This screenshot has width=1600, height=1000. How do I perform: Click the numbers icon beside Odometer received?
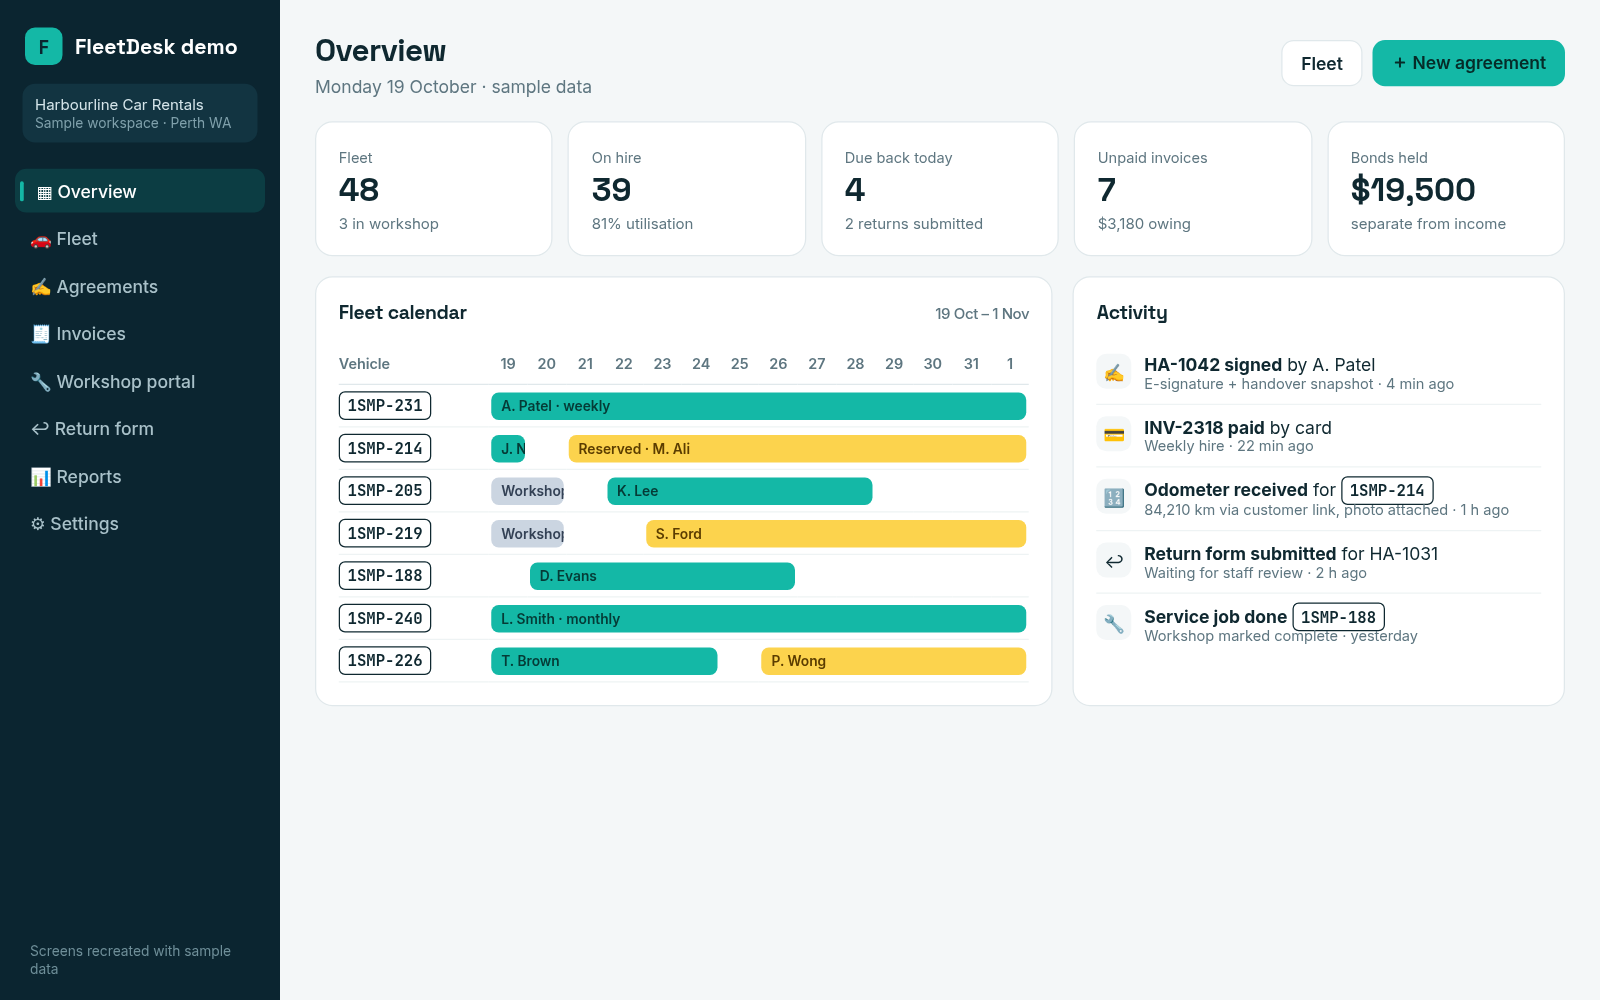click(x=1114, y=498)
